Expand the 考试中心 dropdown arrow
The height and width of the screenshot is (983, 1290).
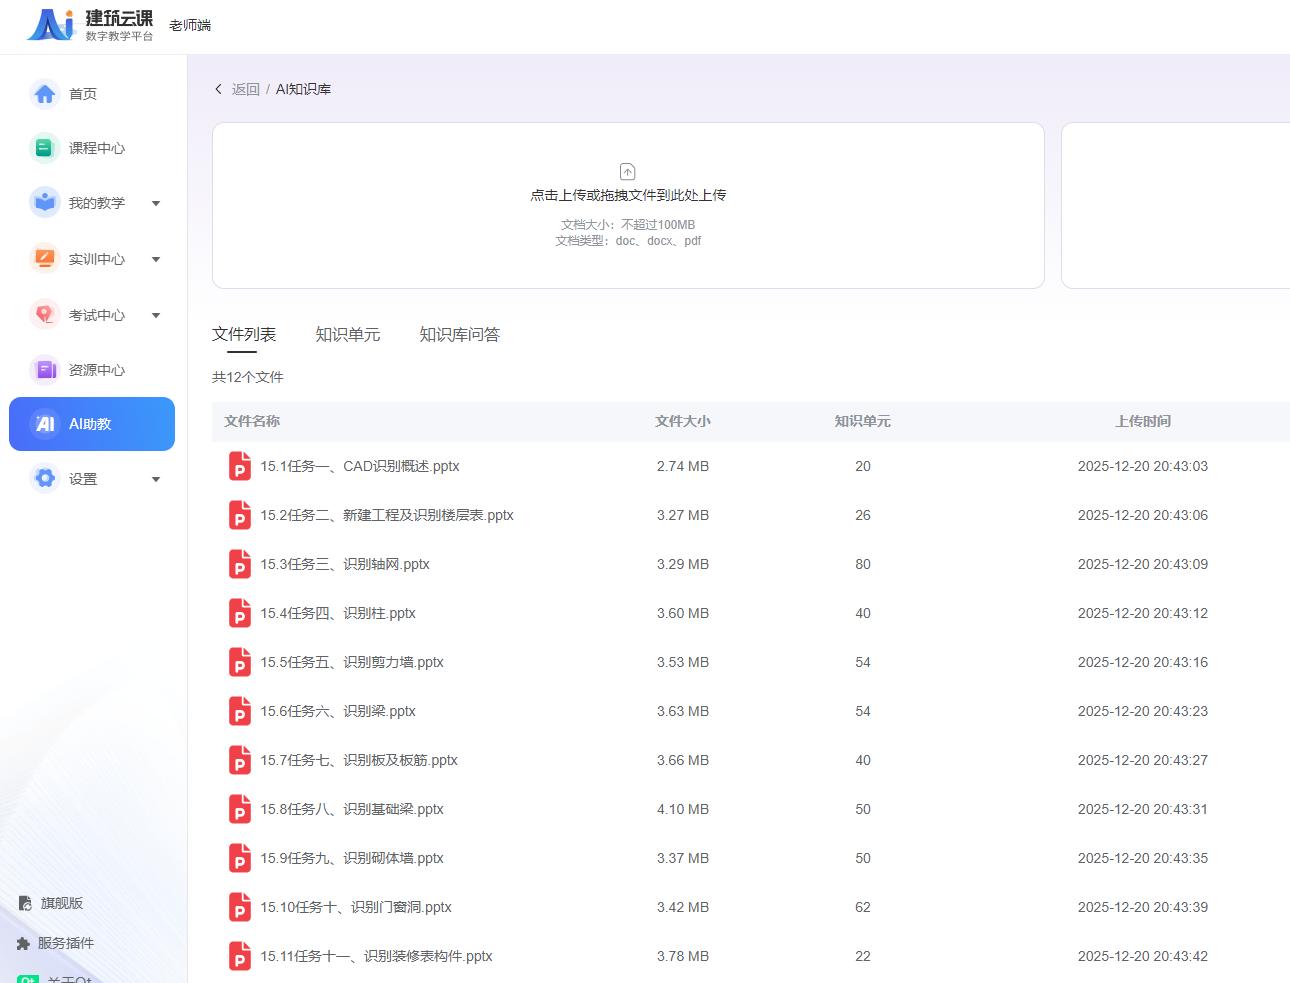coord(156,316)
